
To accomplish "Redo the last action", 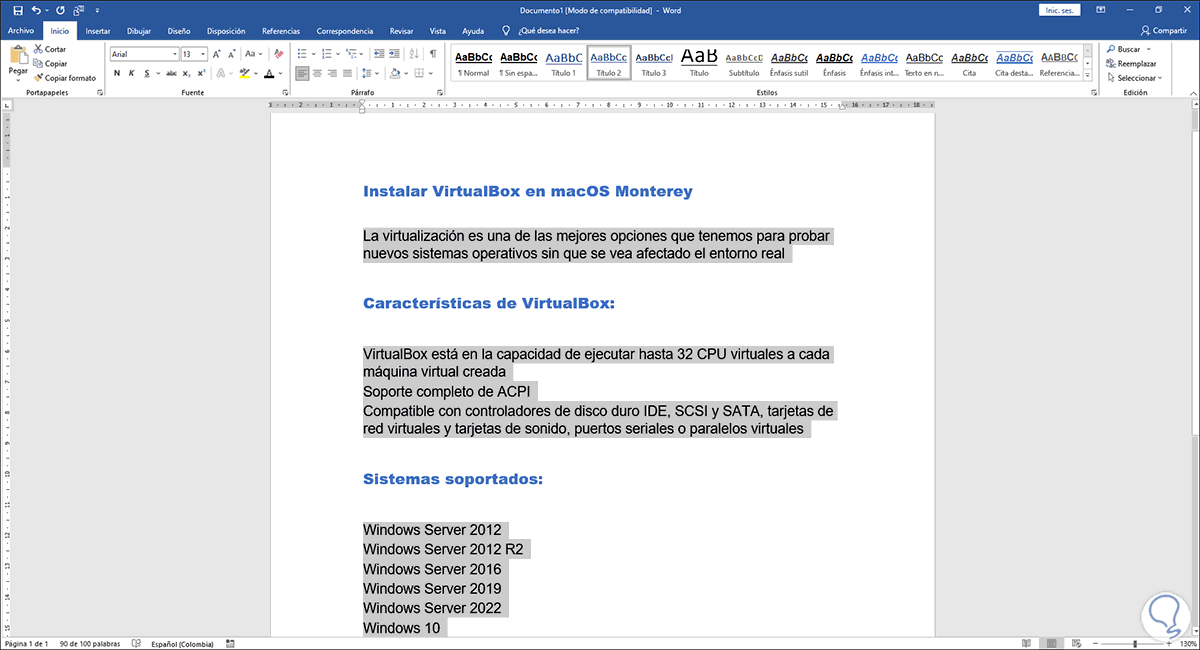I will click(61, 10).
